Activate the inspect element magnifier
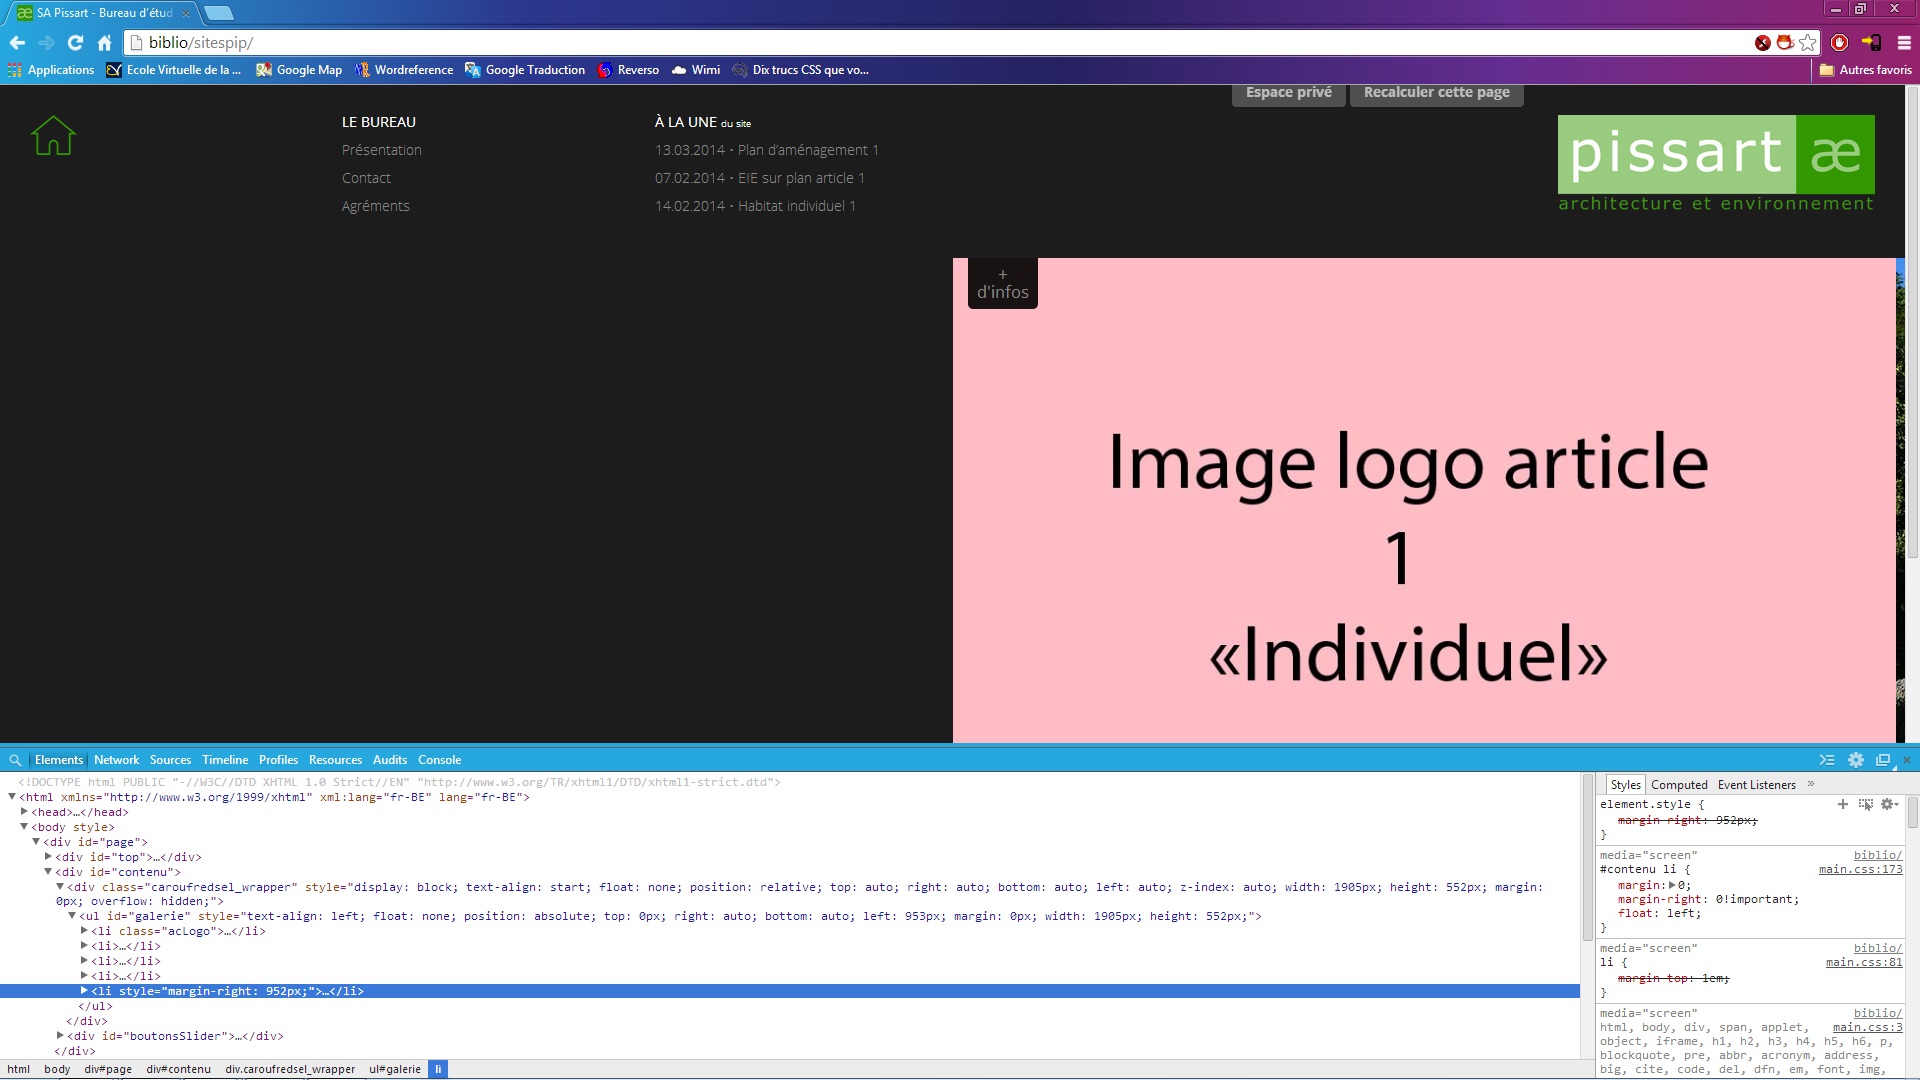 [x=16, y=760]
